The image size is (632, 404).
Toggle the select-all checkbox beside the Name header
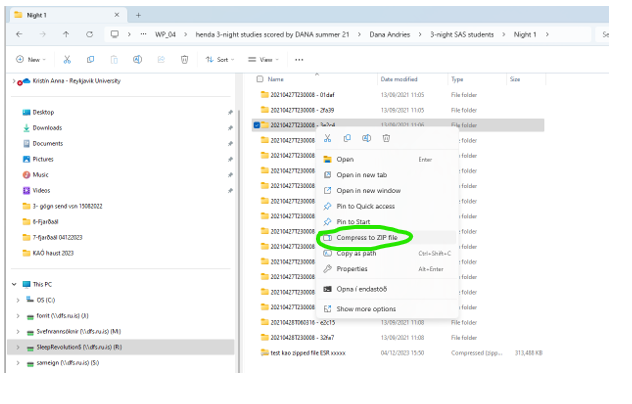tap(260, 78)
